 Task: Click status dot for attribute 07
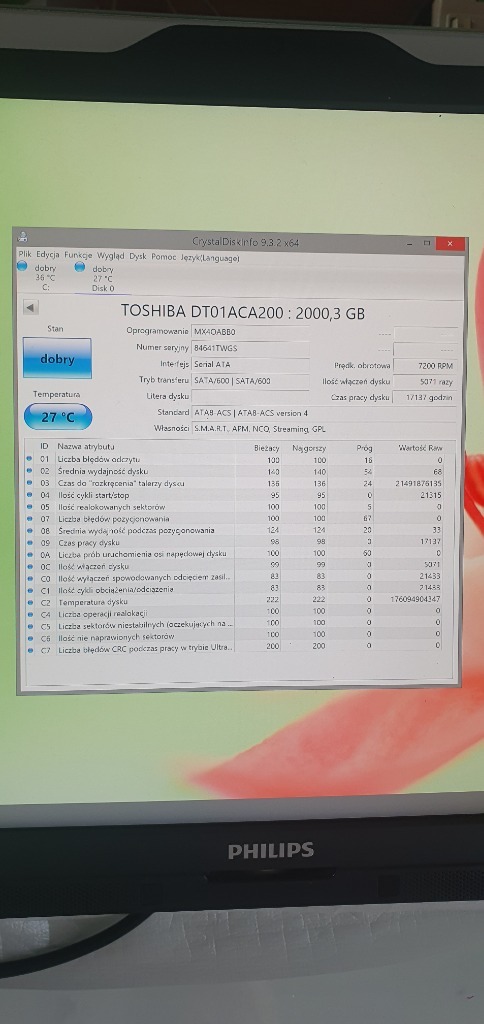29,519
